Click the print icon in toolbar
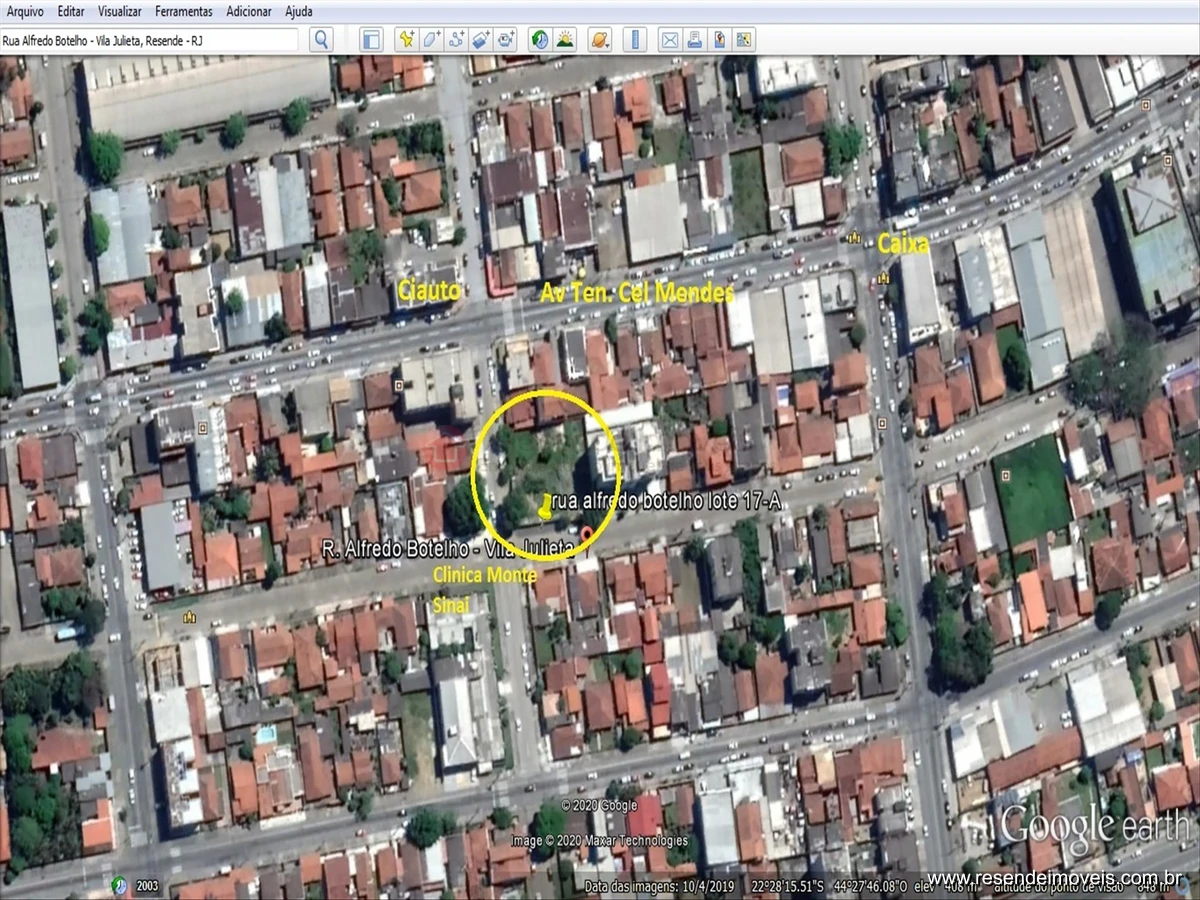The image size is (1200, 900). 694,40
